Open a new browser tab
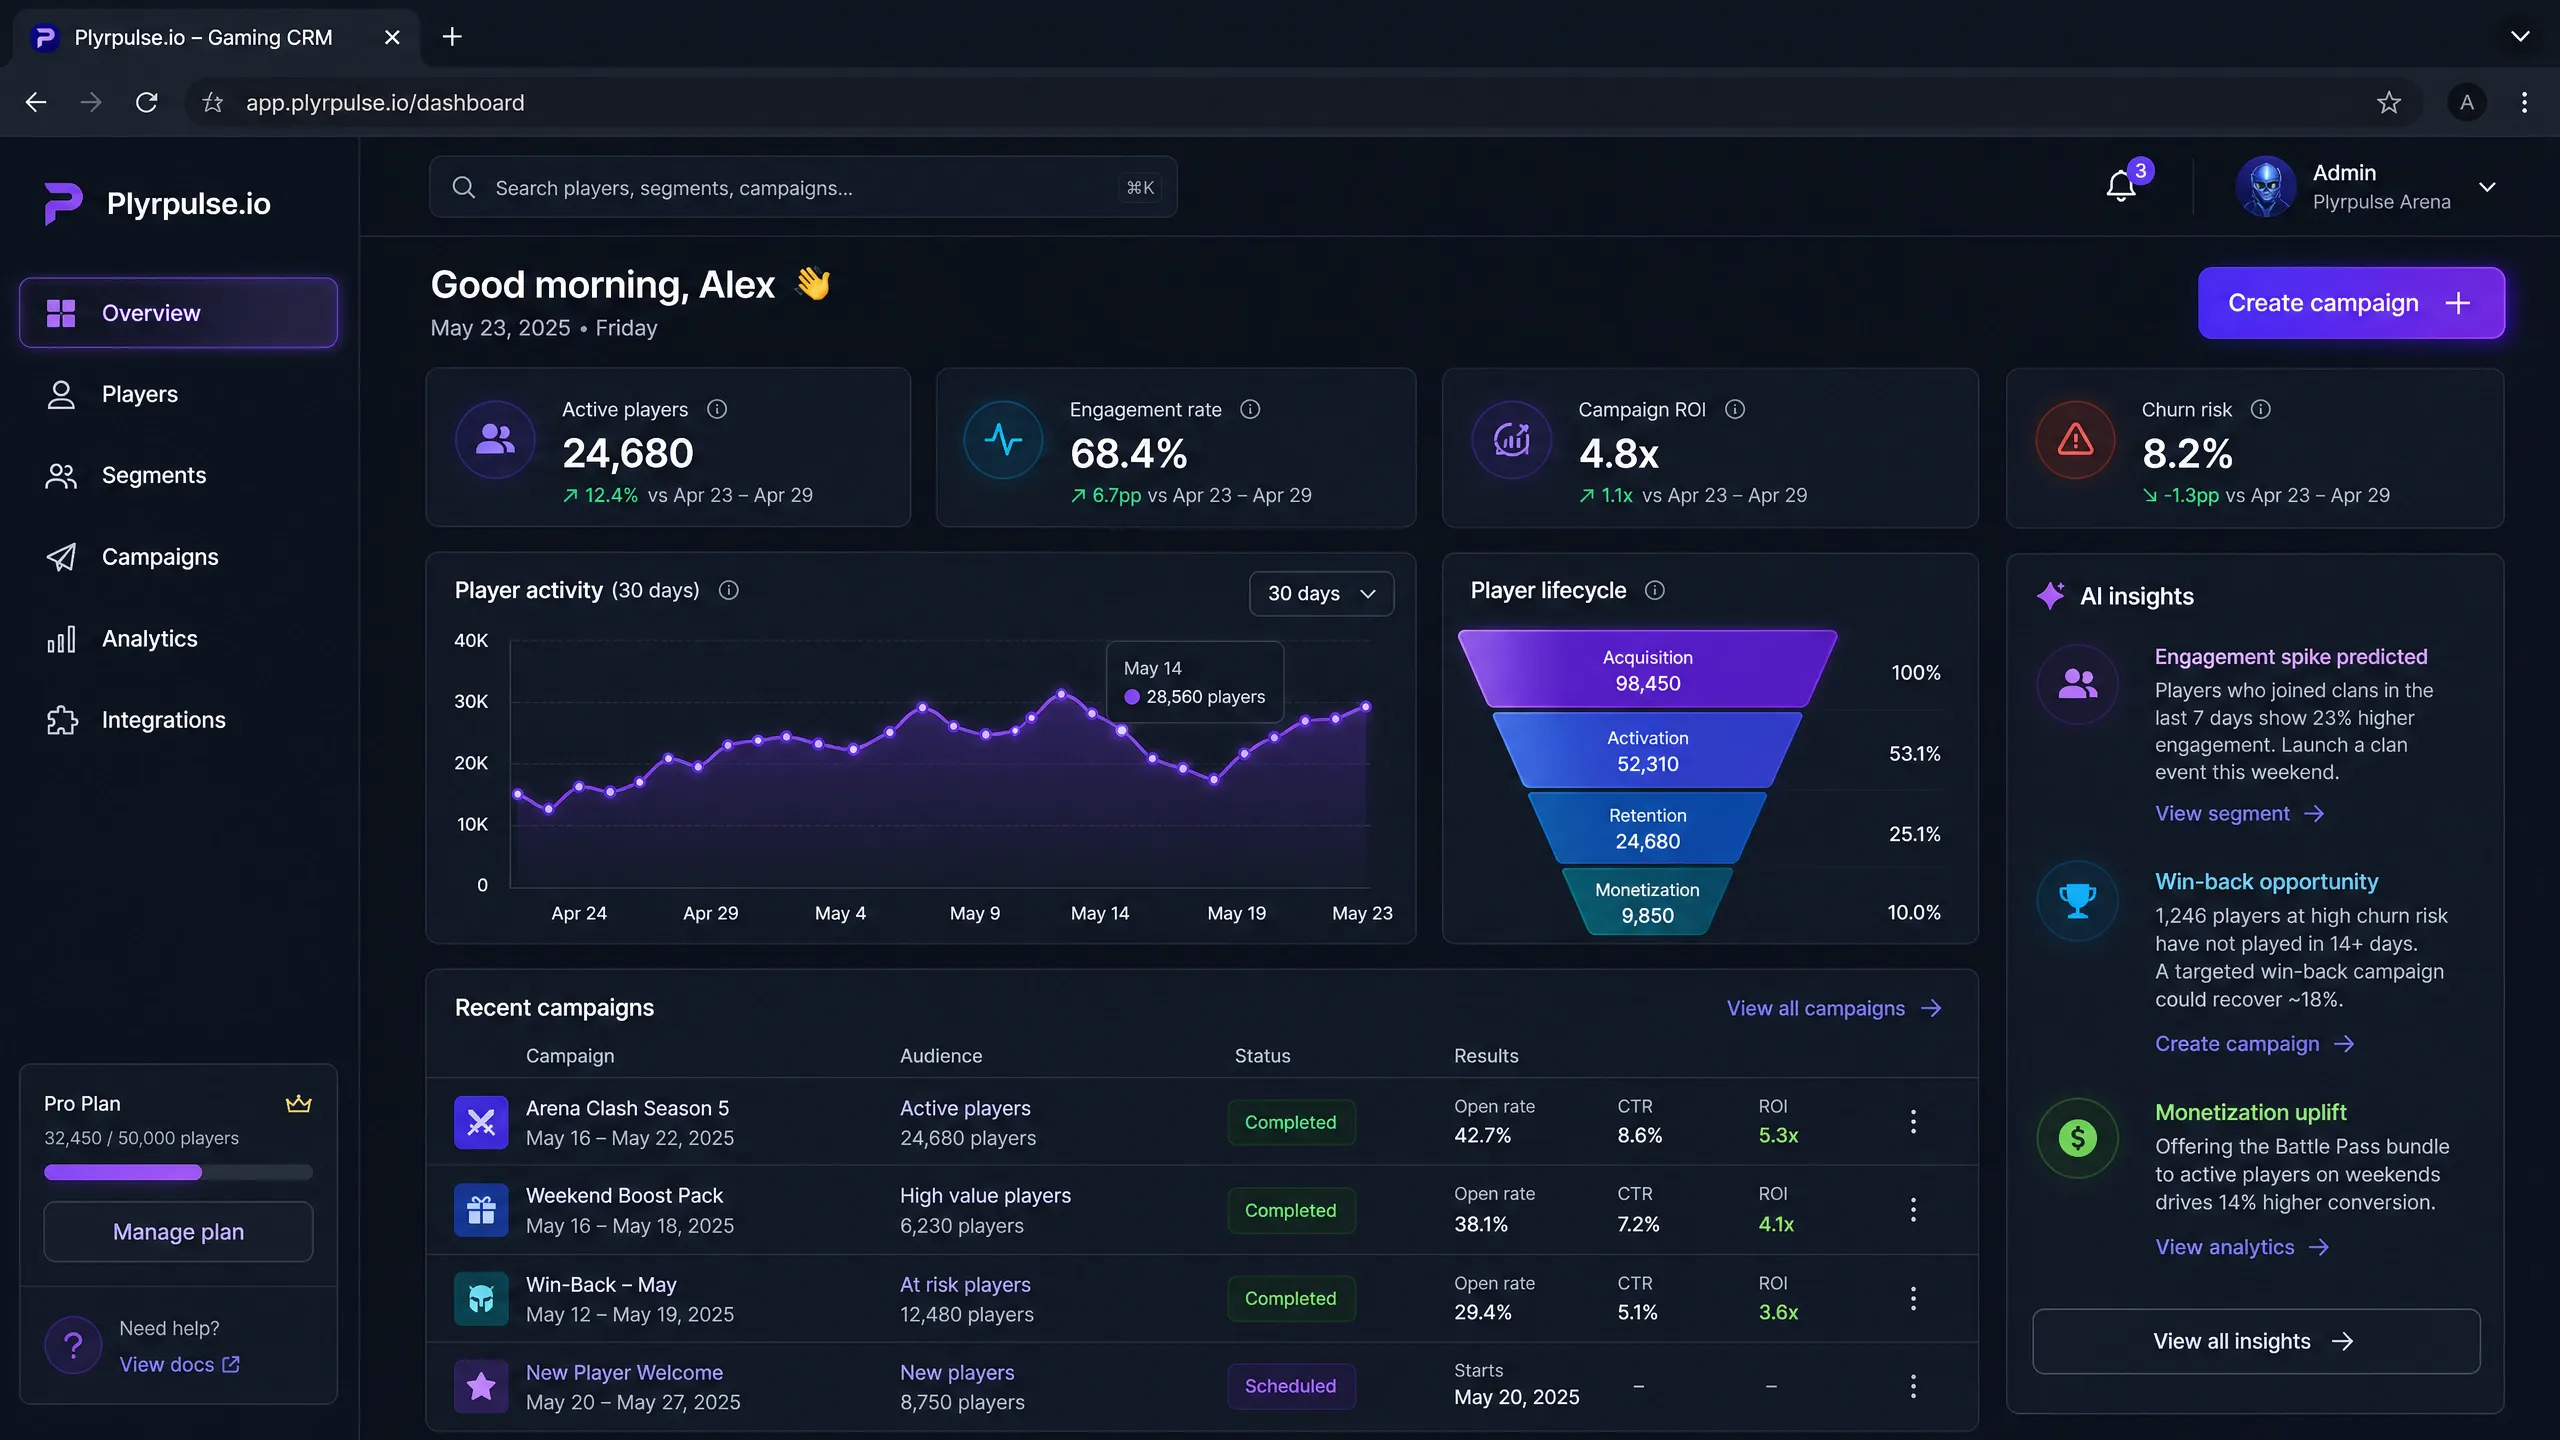 452,37
